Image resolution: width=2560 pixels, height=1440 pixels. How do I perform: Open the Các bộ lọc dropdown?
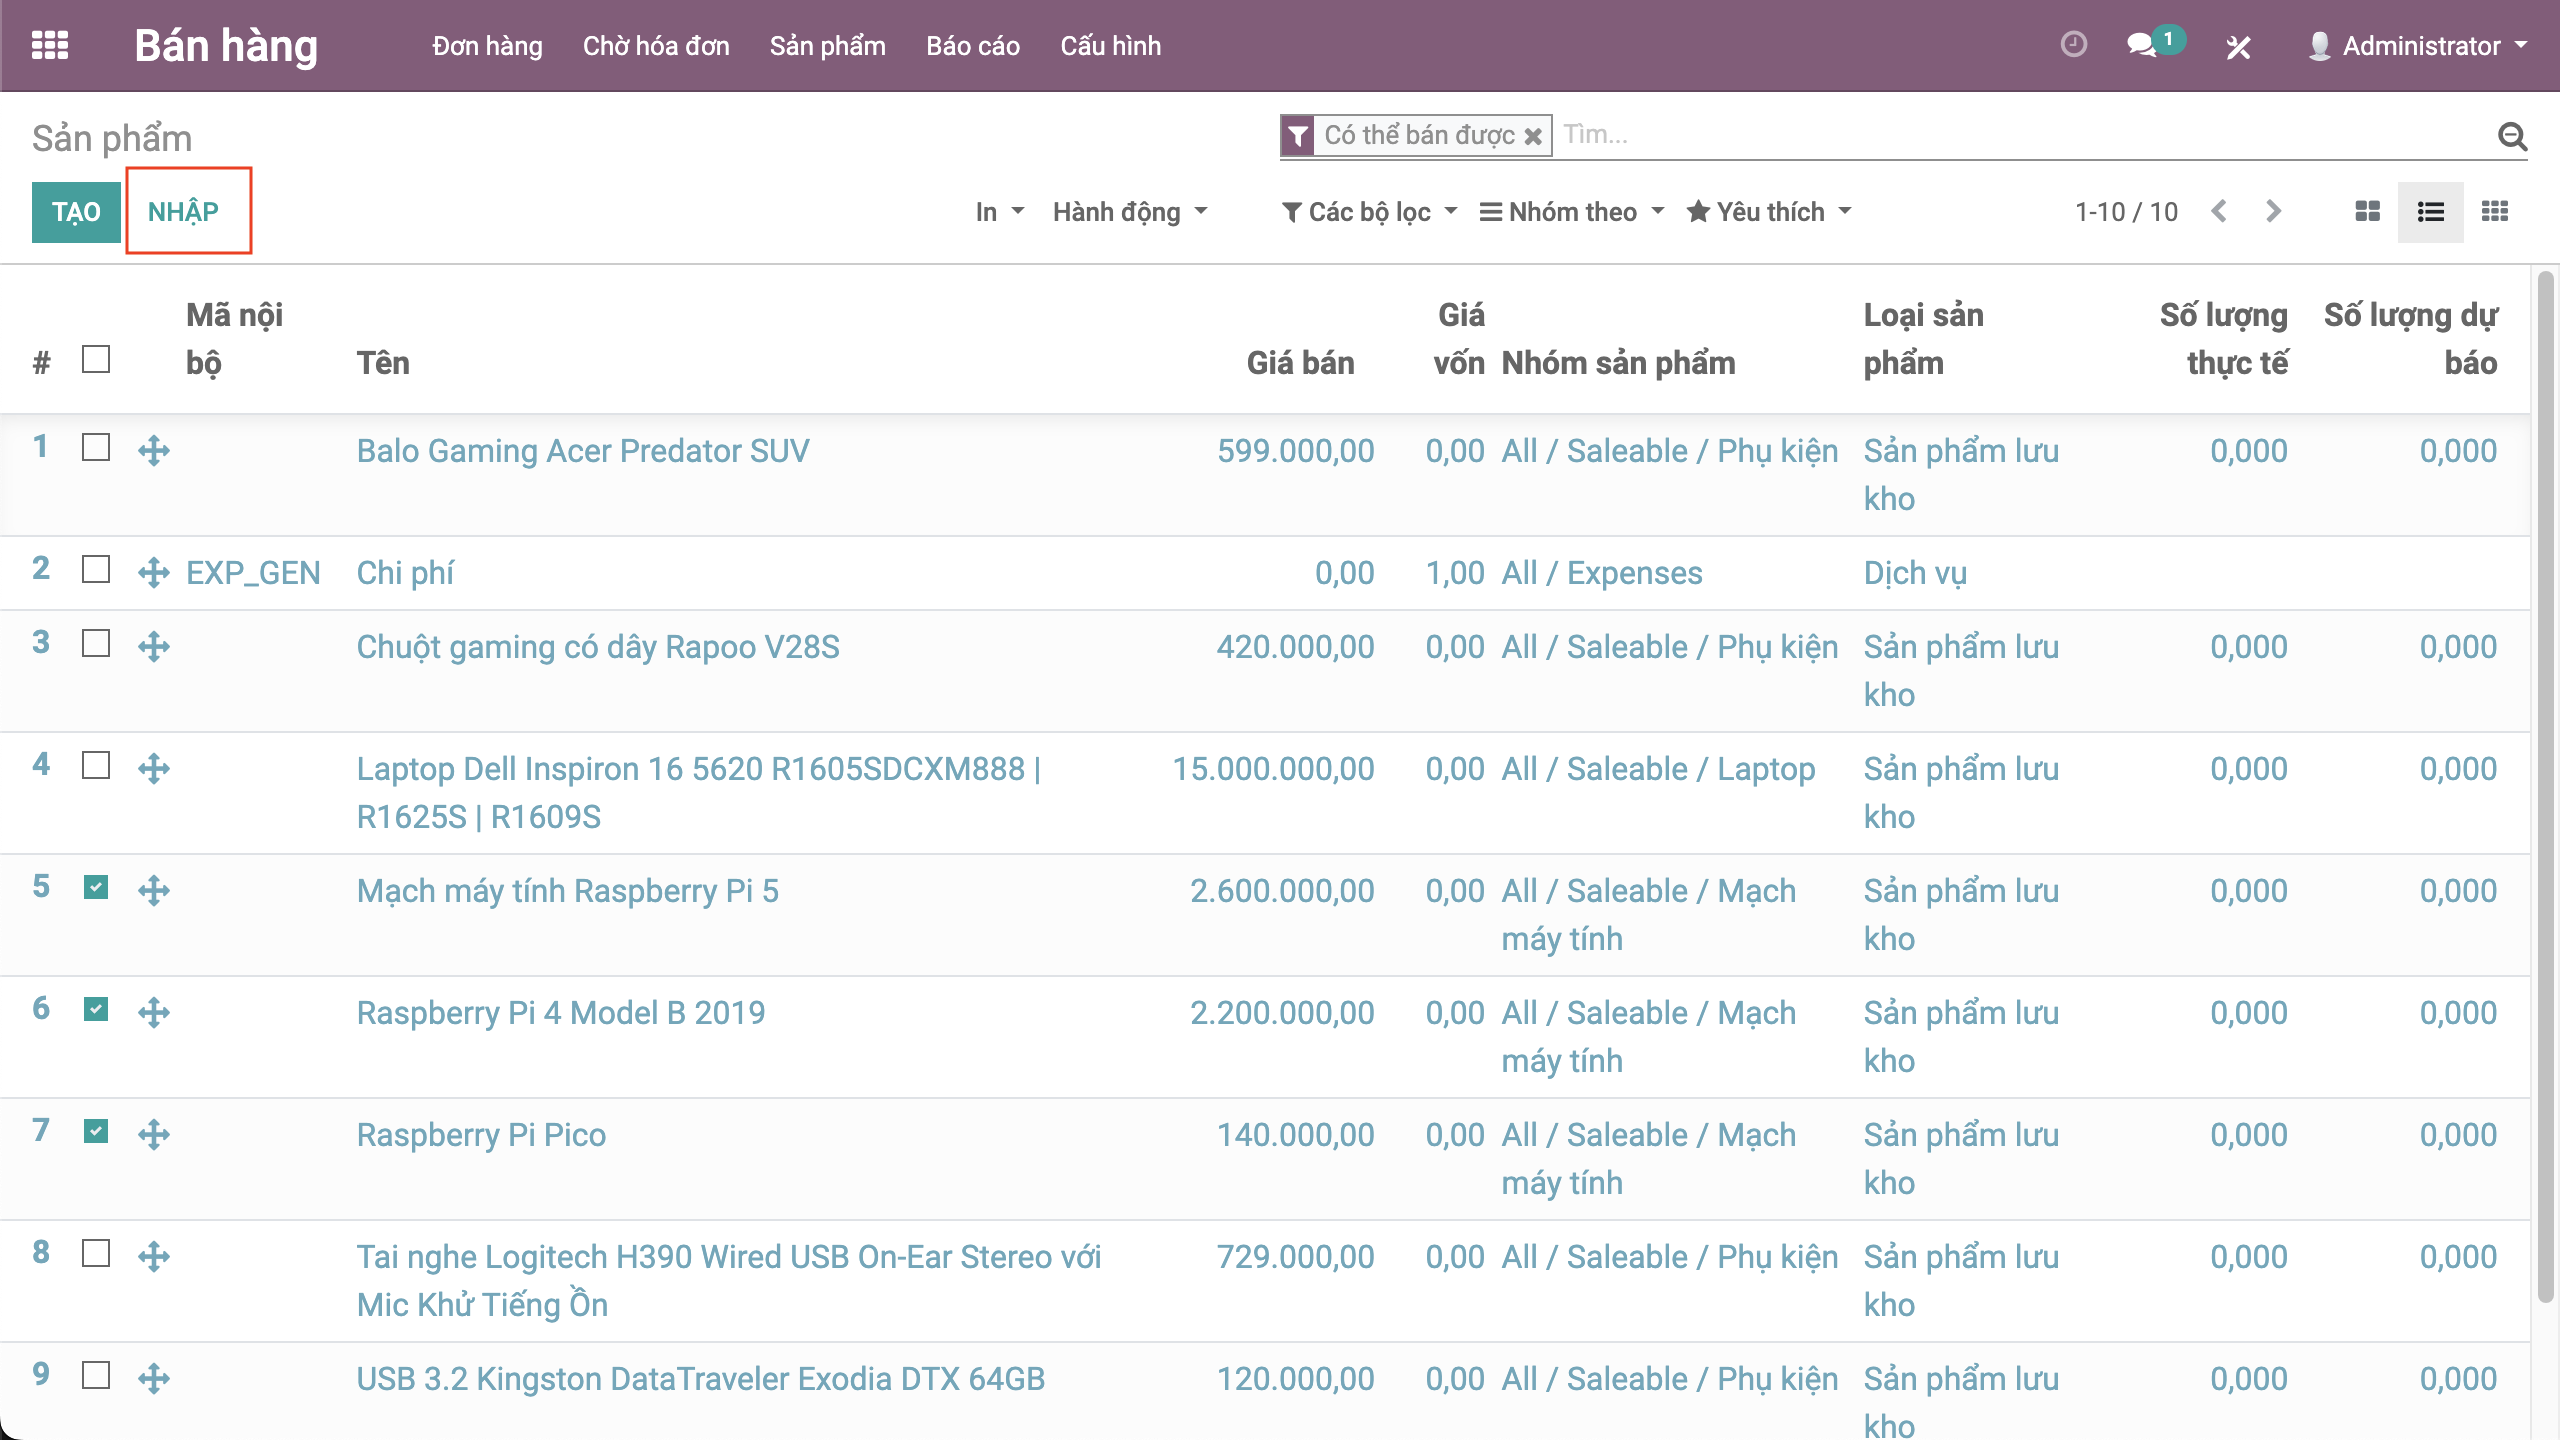click(1369, 212)
